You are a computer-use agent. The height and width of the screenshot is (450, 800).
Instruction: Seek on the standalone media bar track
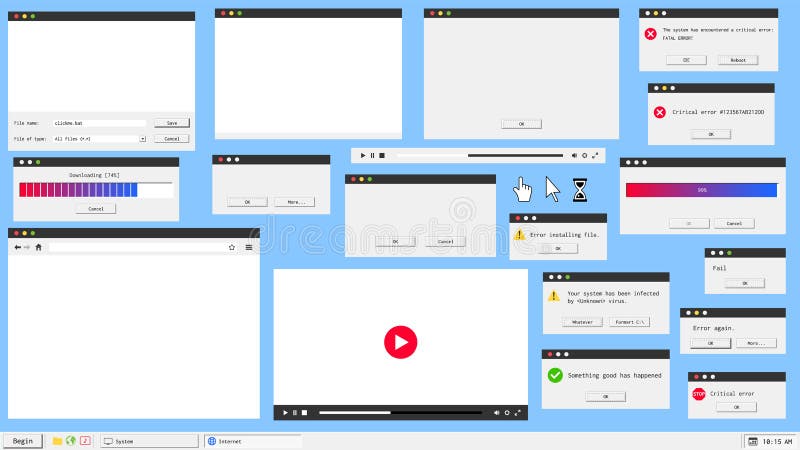tap(480, 156)
